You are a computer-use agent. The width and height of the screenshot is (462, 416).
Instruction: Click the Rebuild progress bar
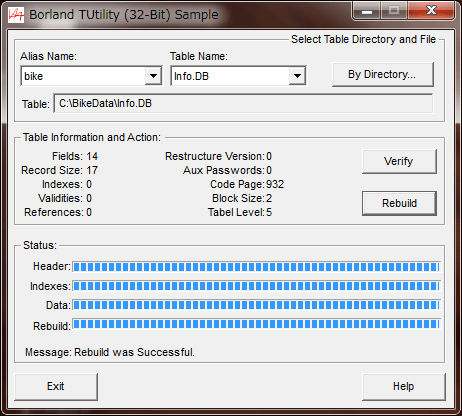pos(257,324)
